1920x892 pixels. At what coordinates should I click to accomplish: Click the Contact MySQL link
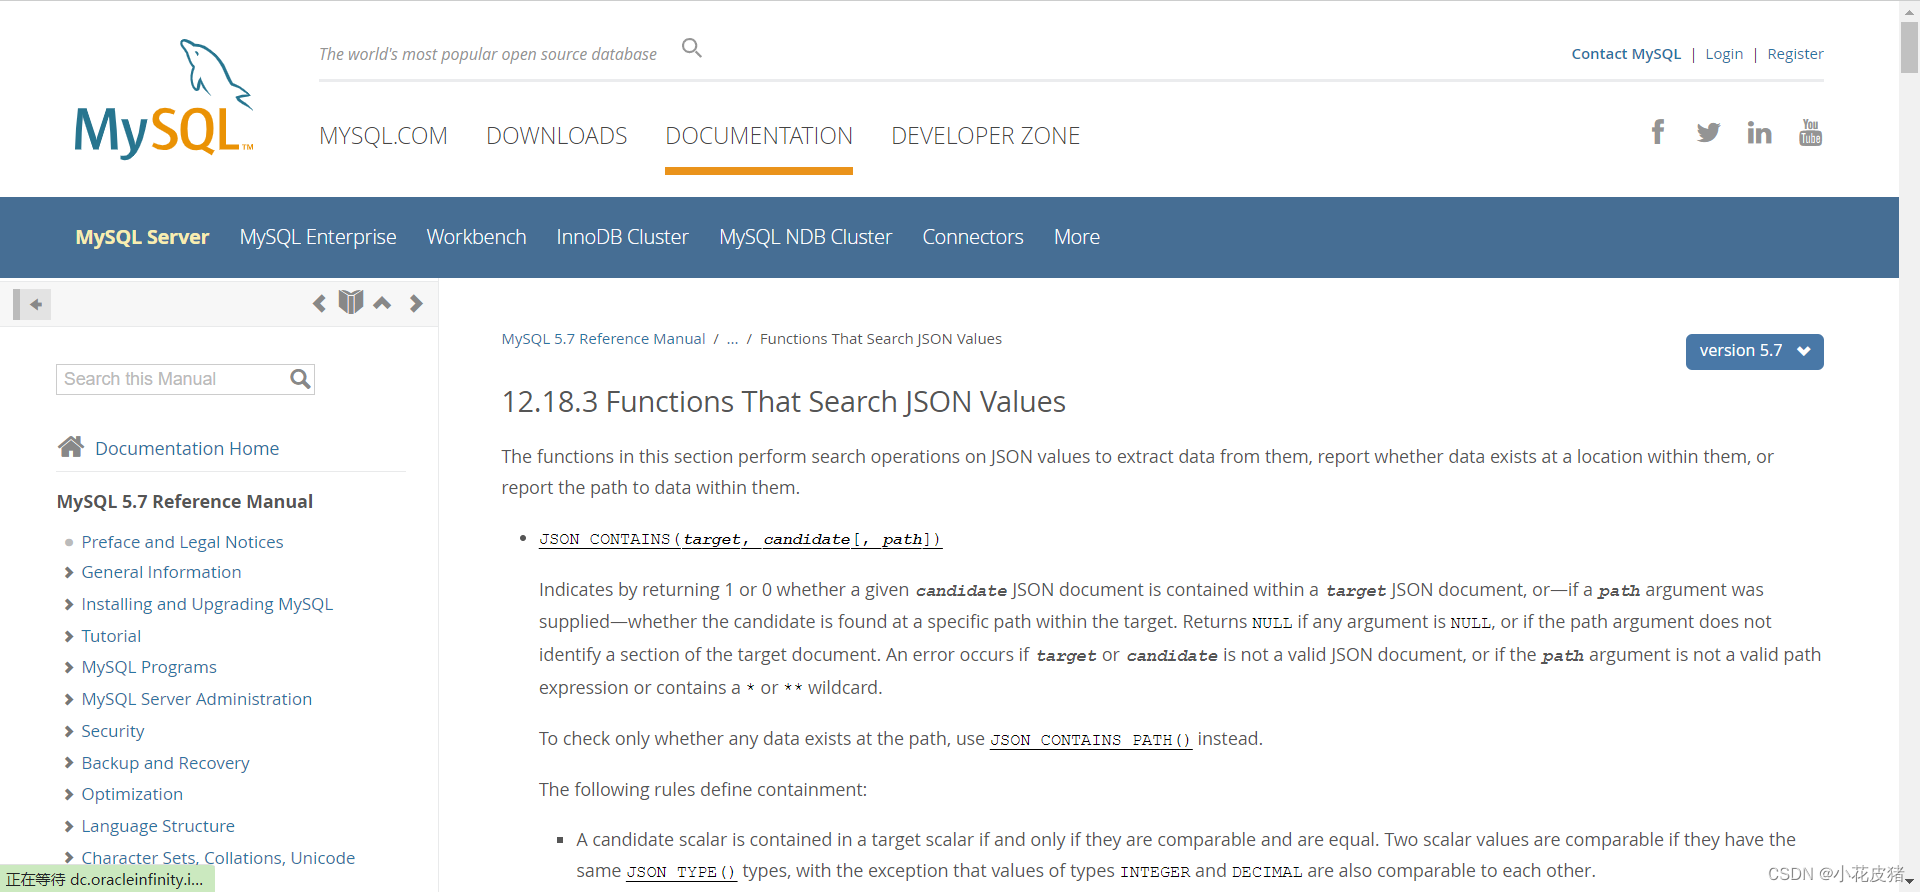point(1626,54)
